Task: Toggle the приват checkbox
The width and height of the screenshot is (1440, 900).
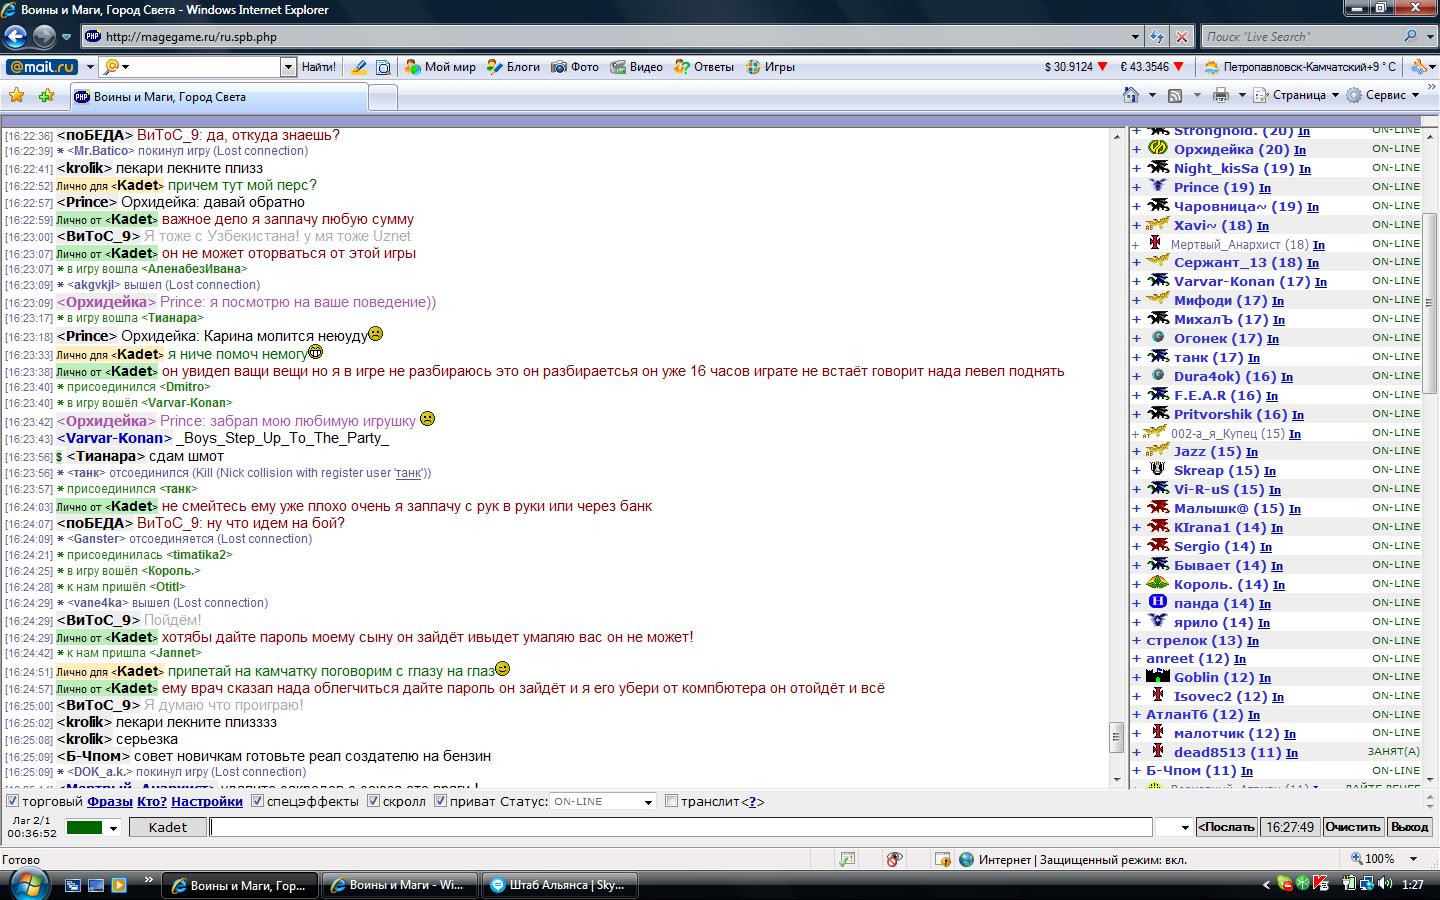Action: click(x=440, y=801)
